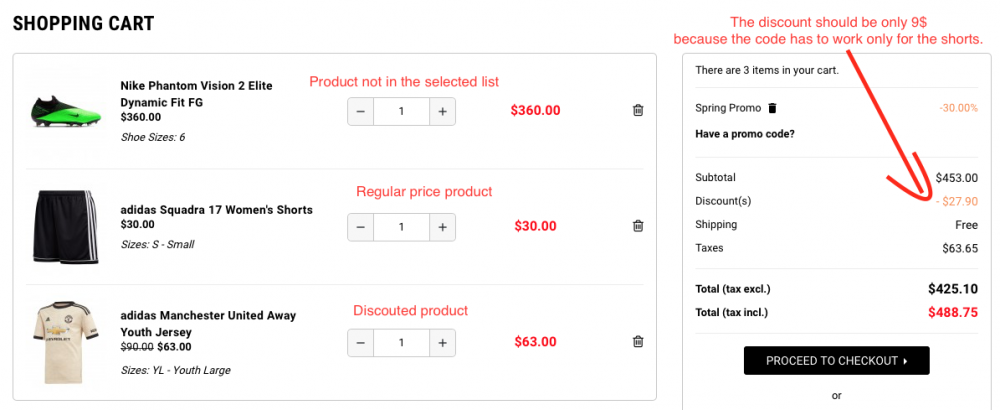This screenshot has width=1000, height=410.
Task: Decrease Nike Phantom Vision quantity
Action: click(x=361, y=110)
